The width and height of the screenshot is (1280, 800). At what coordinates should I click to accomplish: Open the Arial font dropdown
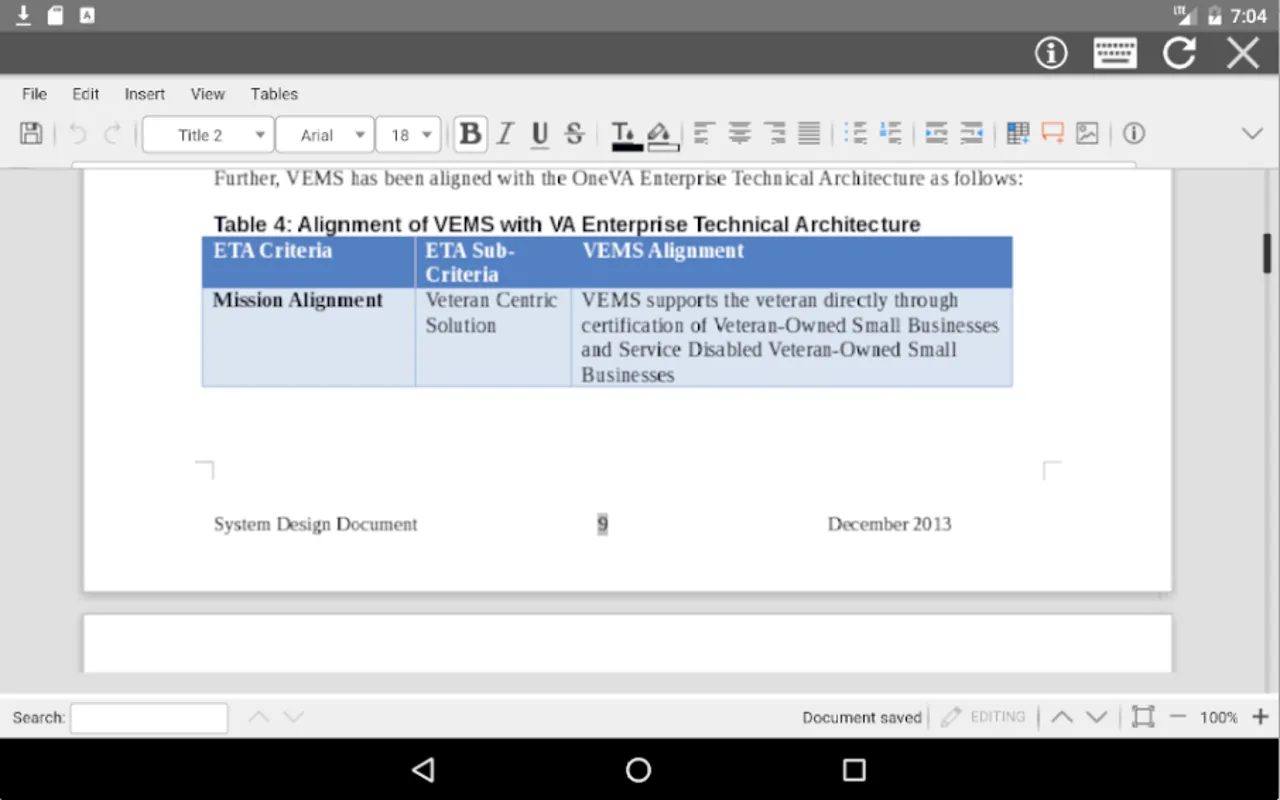325,135
